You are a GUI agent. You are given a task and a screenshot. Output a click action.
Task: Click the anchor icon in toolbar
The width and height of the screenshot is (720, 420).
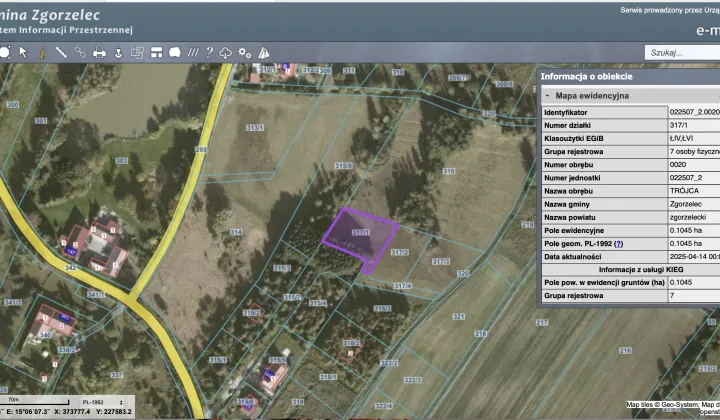point(118,52)
